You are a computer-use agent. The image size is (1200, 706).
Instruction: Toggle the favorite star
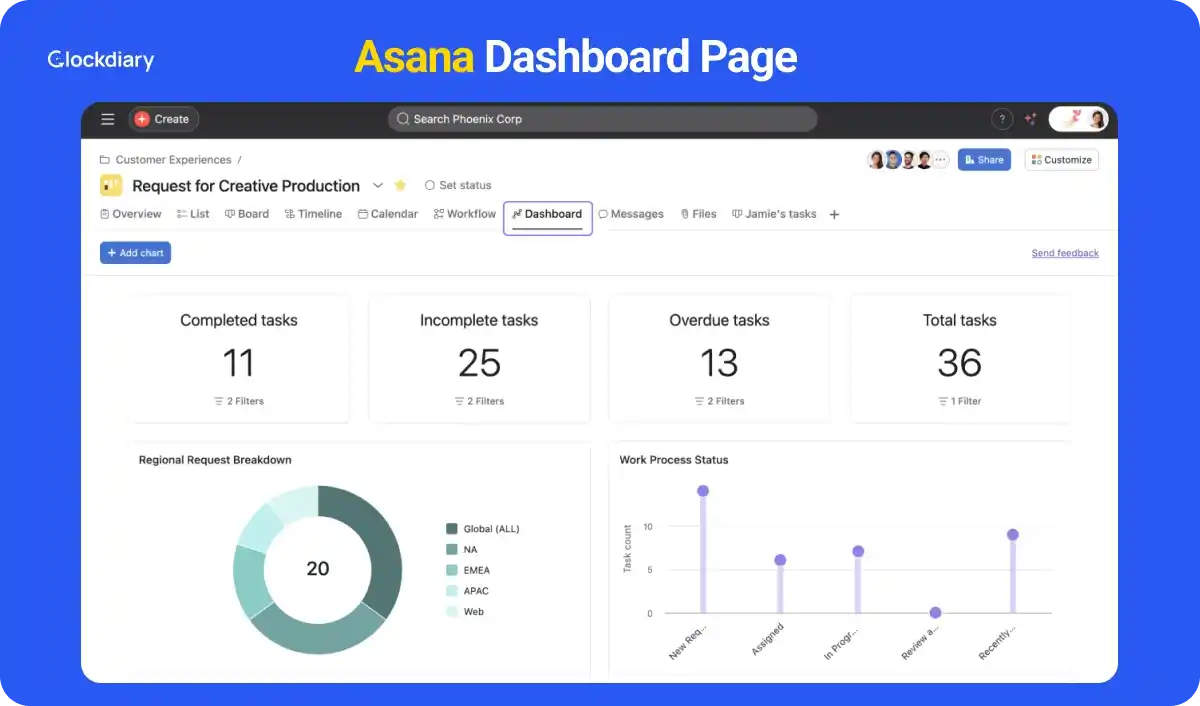click(401, 185)
